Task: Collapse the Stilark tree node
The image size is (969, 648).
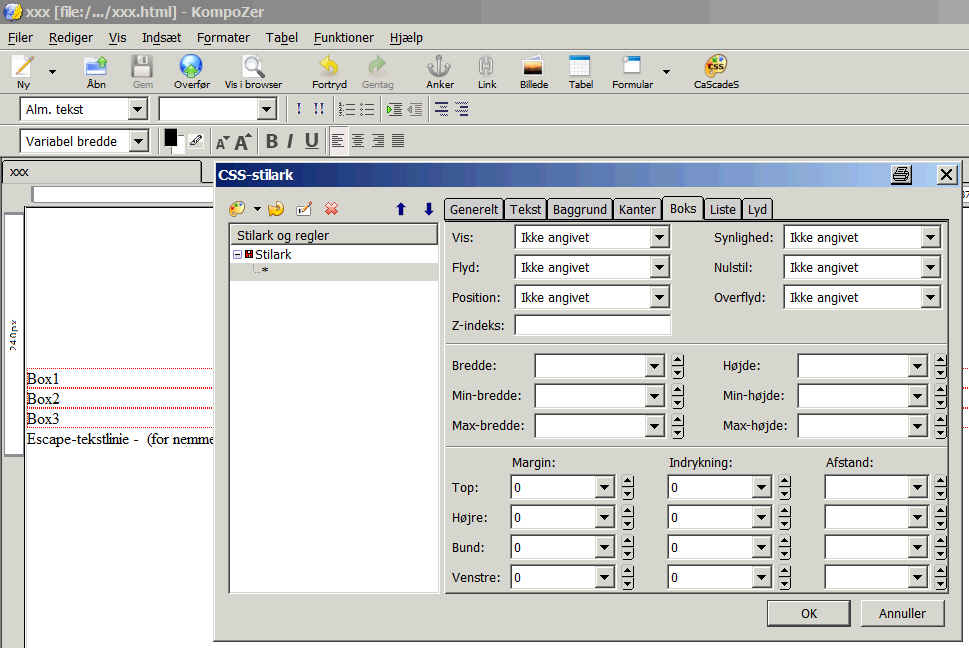Action: (238, 255)
